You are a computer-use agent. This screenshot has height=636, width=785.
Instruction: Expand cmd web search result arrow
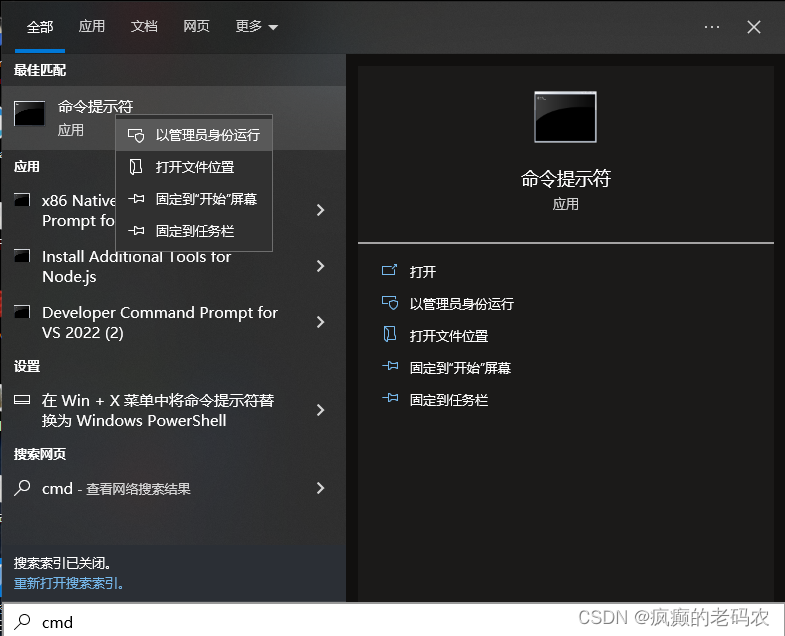pos(320,488)
